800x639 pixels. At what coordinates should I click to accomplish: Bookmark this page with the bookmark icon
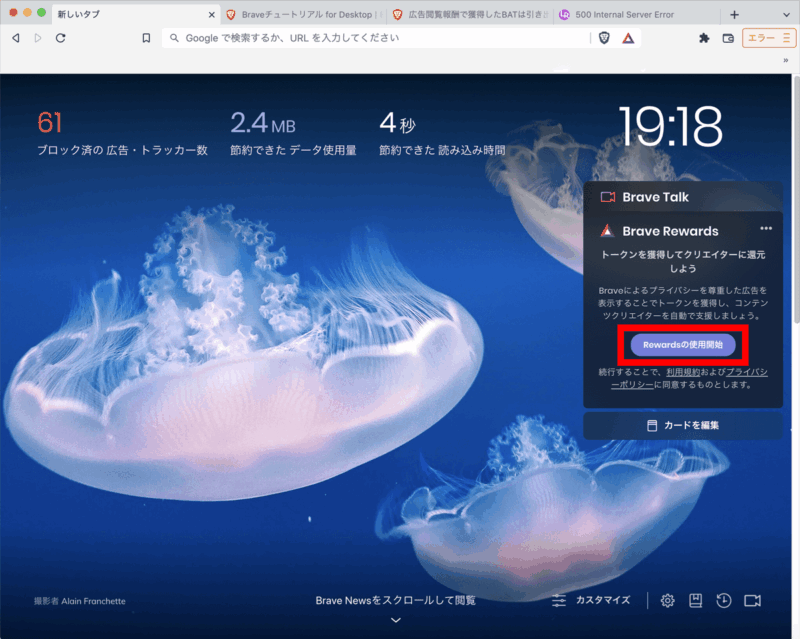tap(146, 38)
